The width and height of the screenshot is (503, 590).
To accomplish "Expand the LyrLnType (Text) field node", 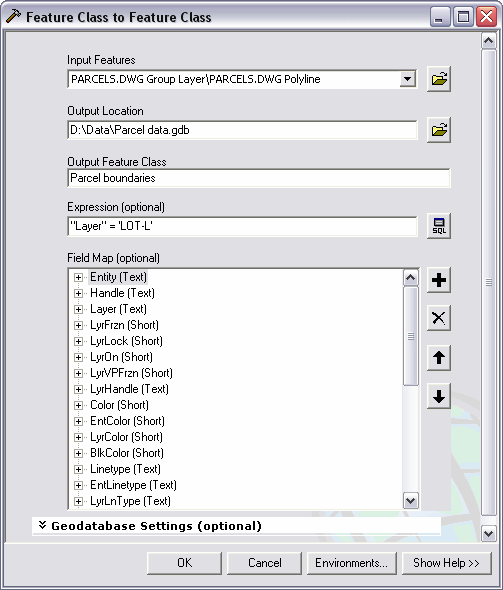I will point(78,501).
